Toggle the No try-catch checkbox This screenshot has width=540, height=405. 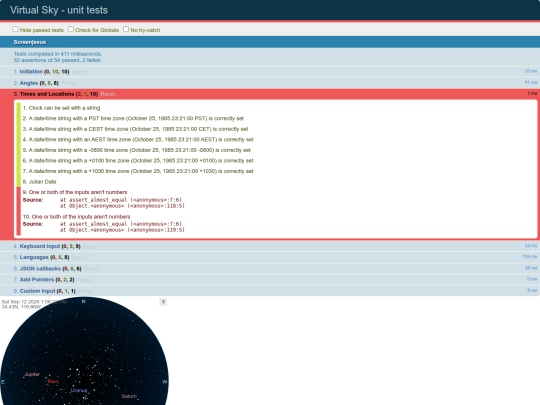pos(126,29)
